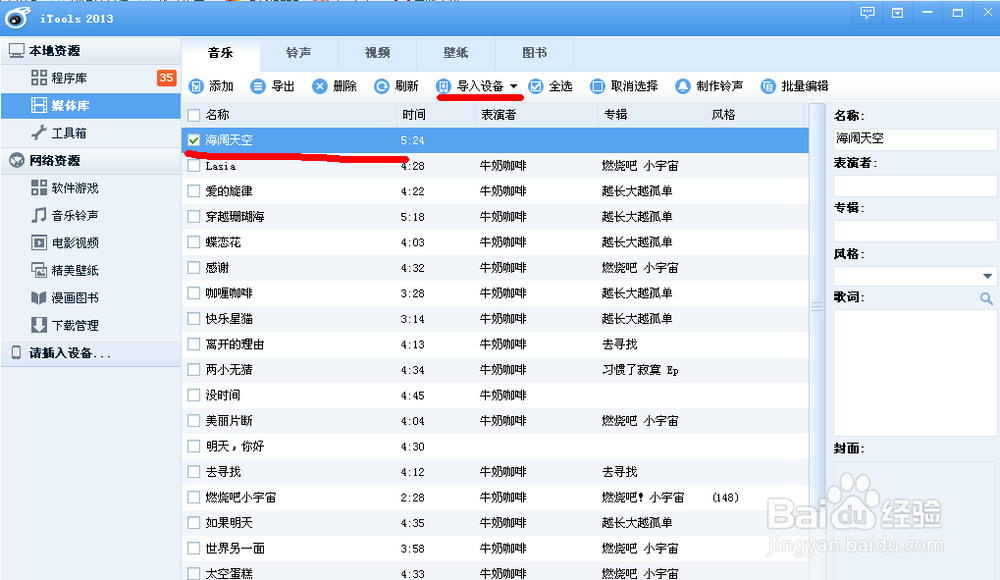Click the 制作铃声 bell icon
Viewport: 1000px width, 580px height.
pos(683,86)
